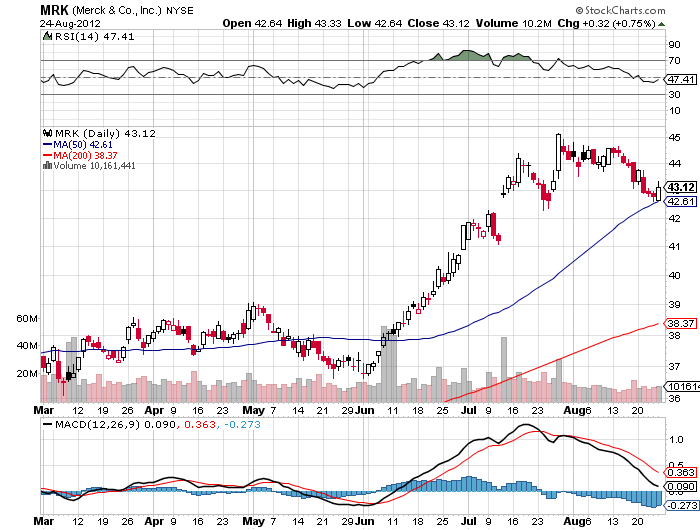Click the 'Jun' label on price chart axis
This screenshot has width=700, height=530.
tap(365, 410)
